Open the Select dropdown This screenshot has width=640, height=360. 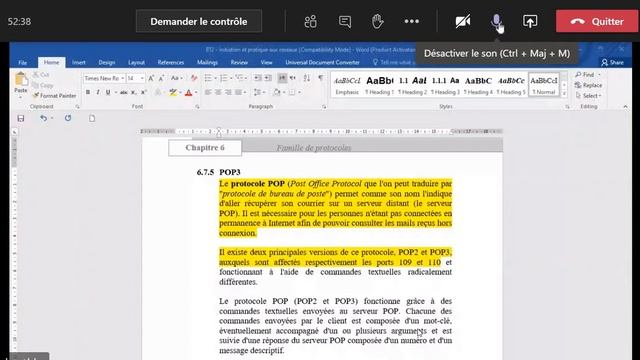tap(588, 96)
